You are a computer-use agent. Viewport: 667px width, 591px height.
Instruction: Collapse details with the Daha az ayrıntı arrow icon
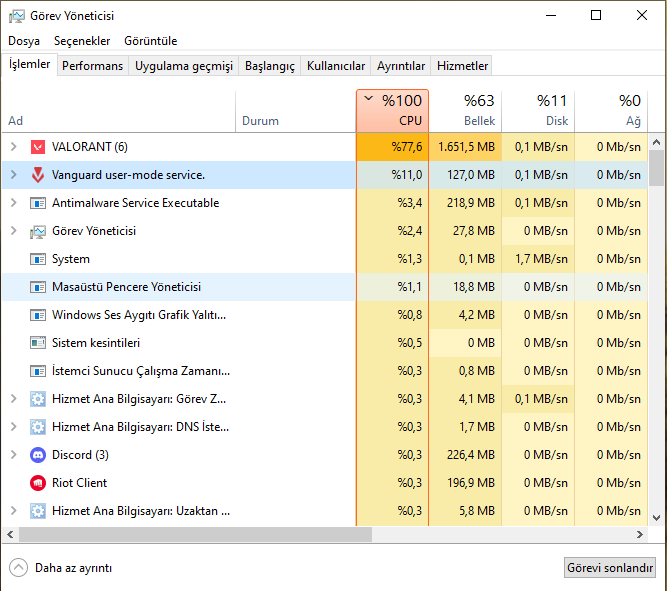pyautogui.click(x=18, y=568)
